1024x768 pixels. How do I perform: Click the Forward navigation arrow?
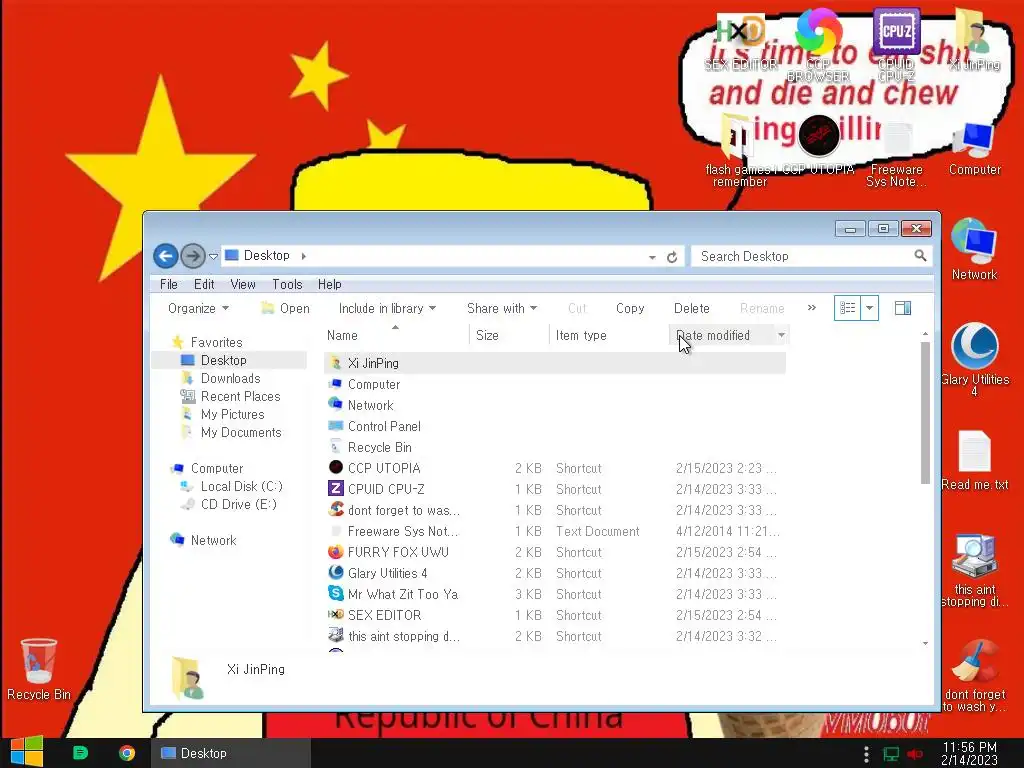click(193, 256)
